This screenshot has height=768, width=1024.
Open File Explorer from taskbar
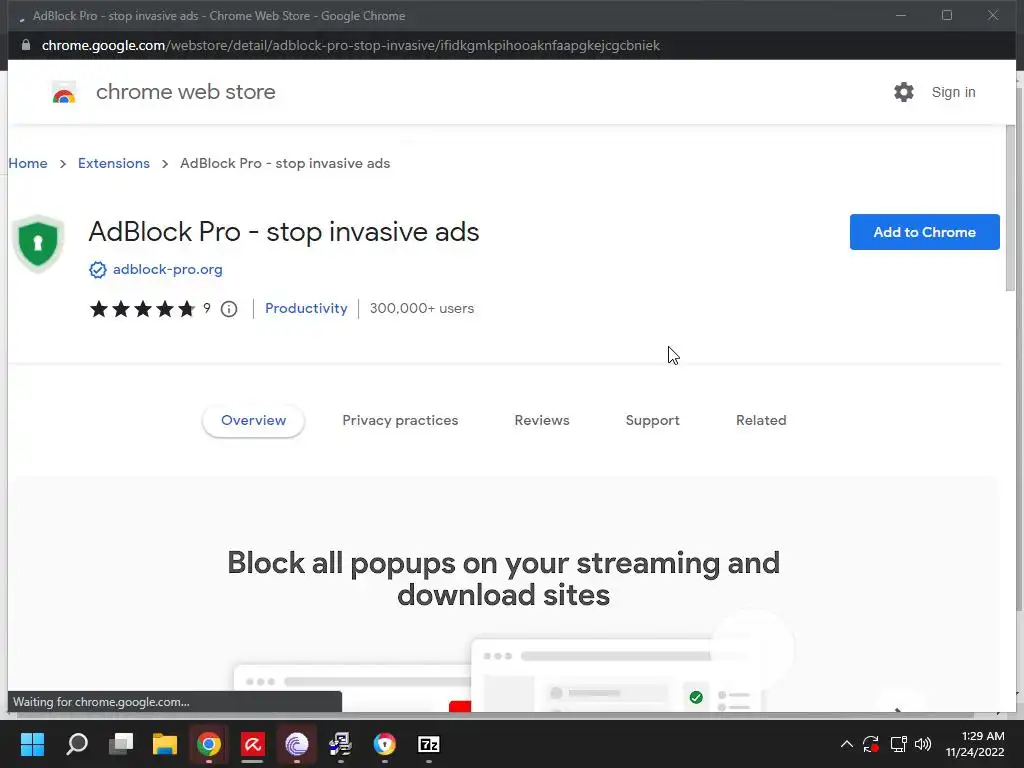click(x=165, y=744)
